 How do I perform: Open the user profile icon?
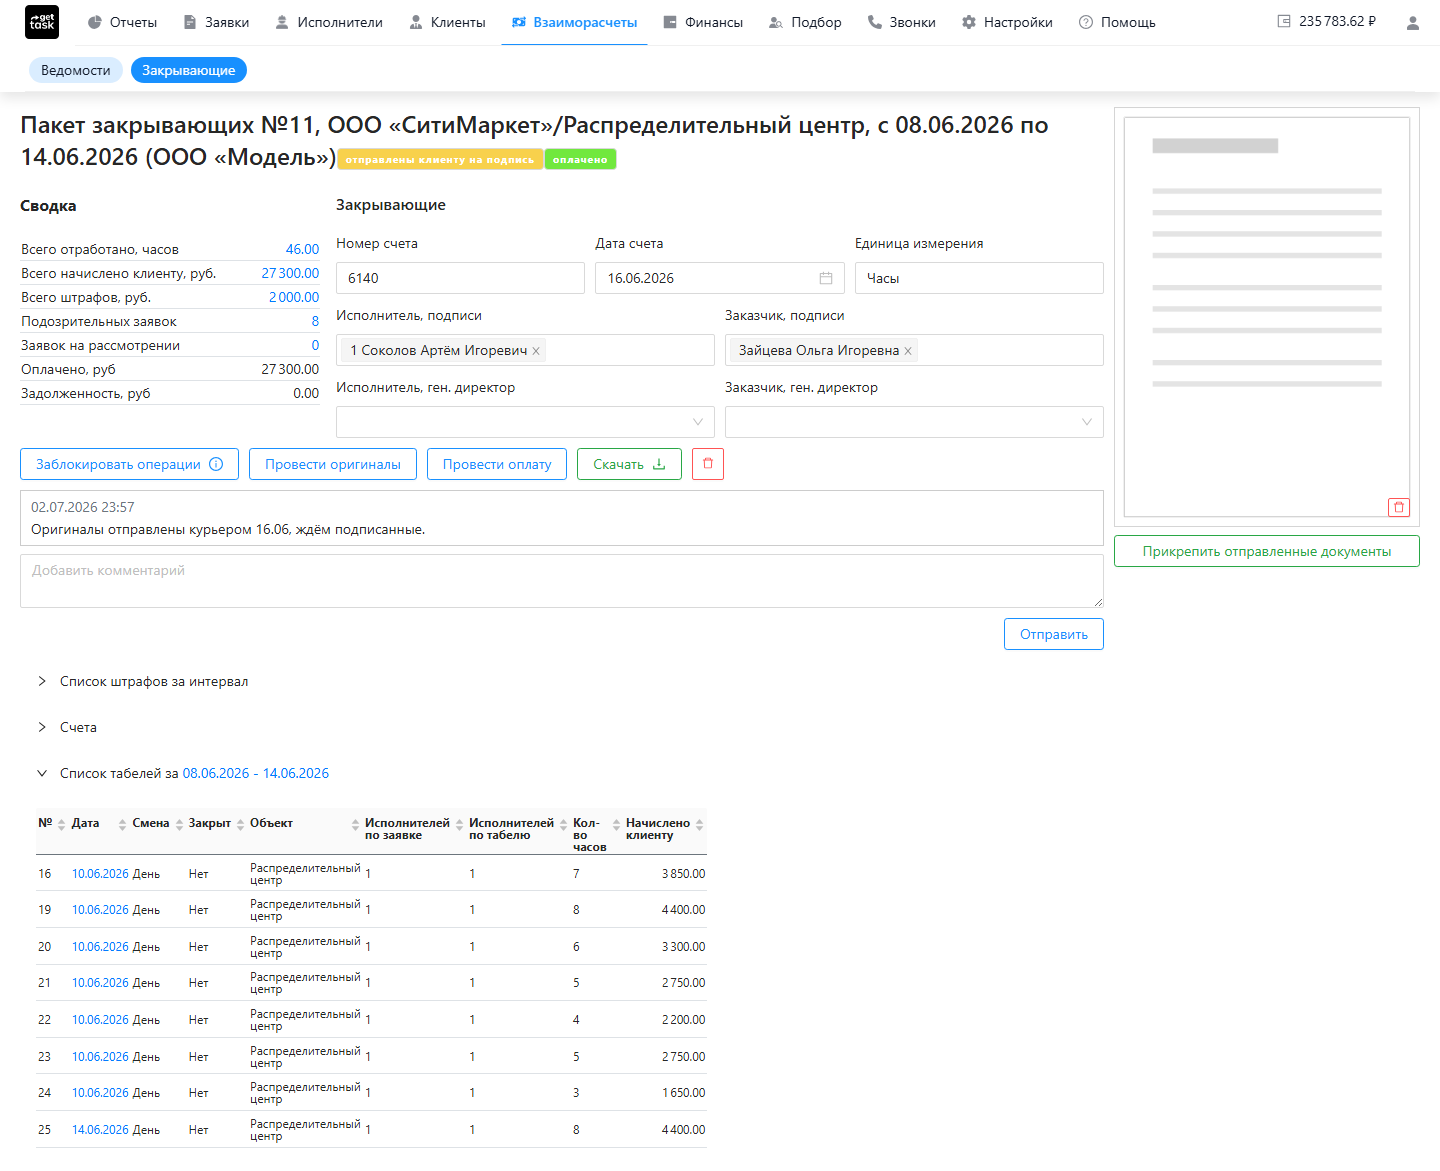click(1412, 22)
